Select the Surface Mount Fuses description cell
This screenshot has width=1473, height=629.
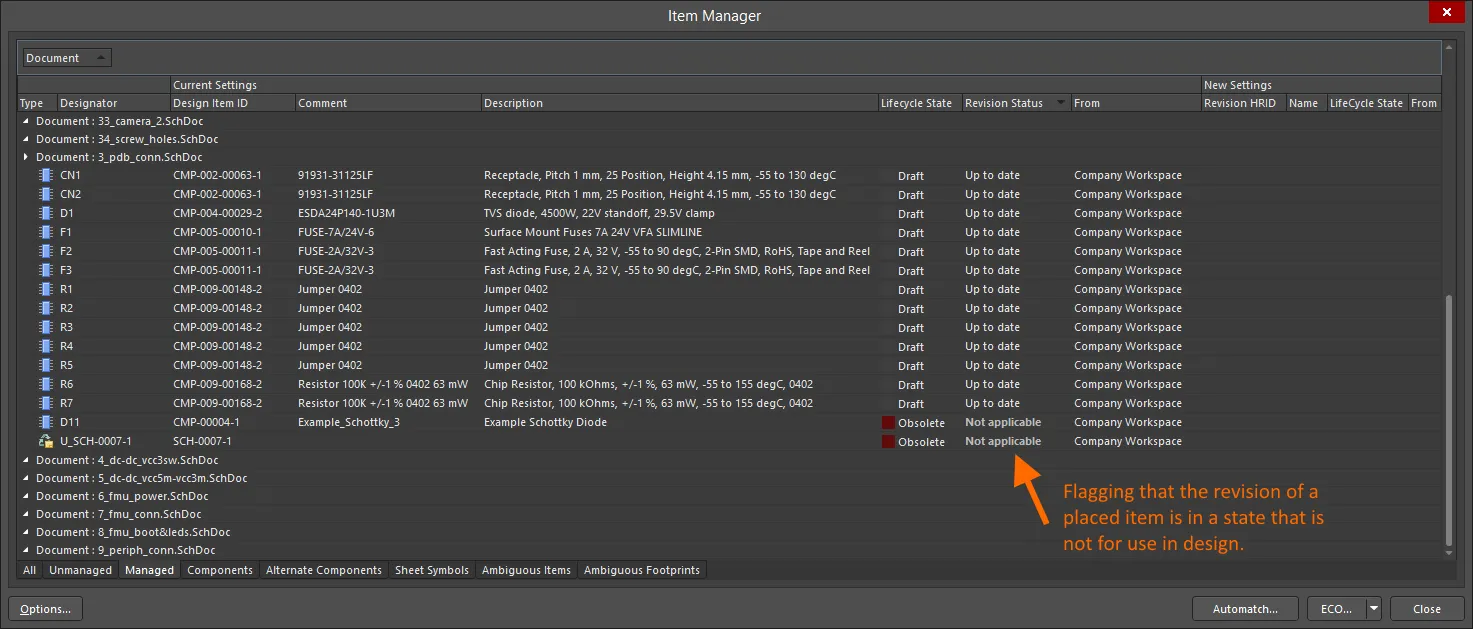pyautogui.click(x=593, y=232)
